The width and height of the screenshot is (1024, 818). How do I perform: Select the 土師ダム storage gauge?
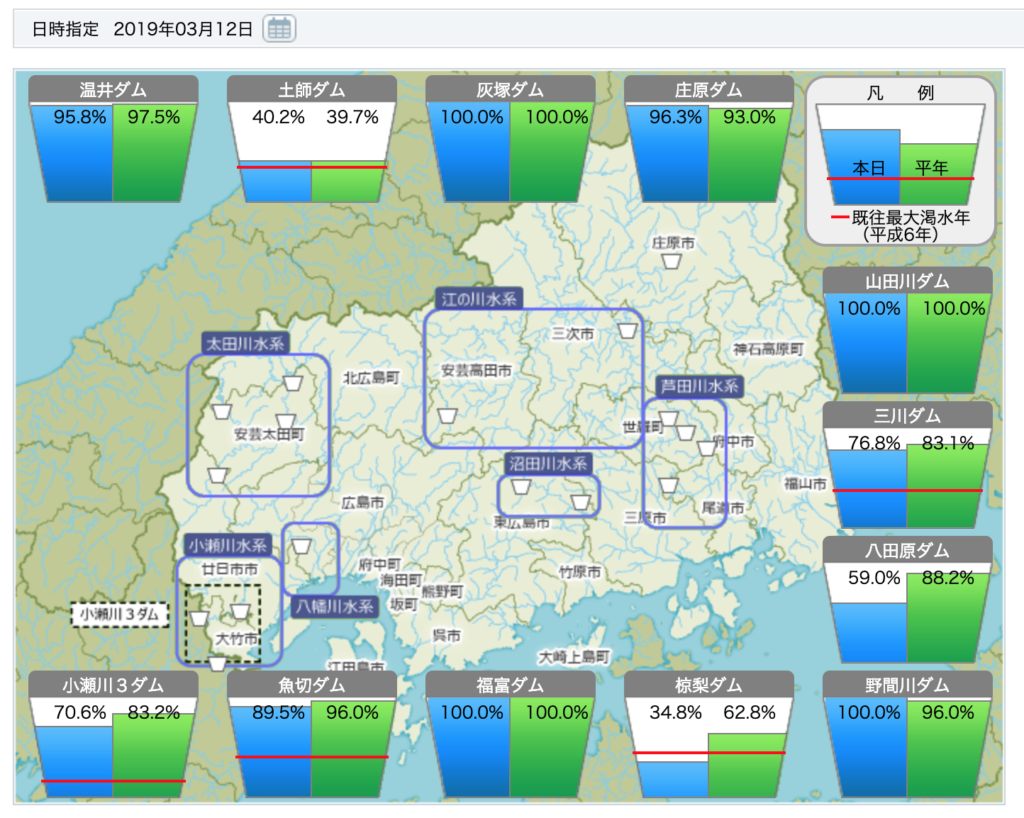pyautogui.click(x=311, y=140)
